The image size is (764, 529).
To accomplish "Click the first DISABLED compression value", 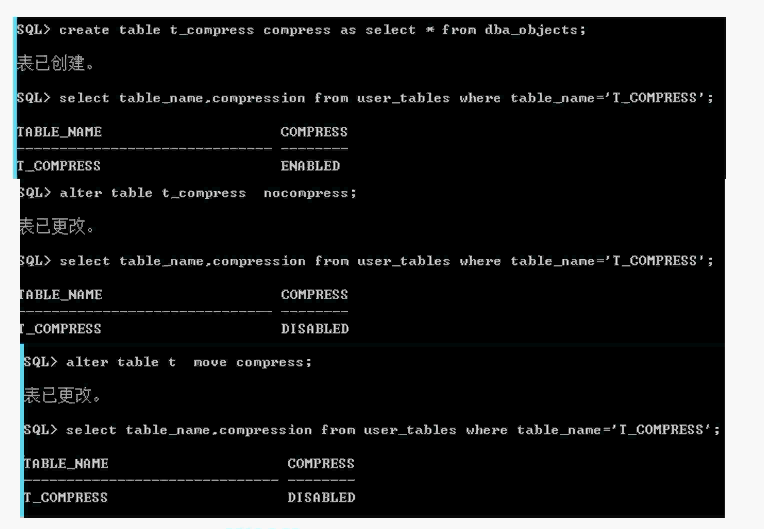I will click(x=315, y=329).
